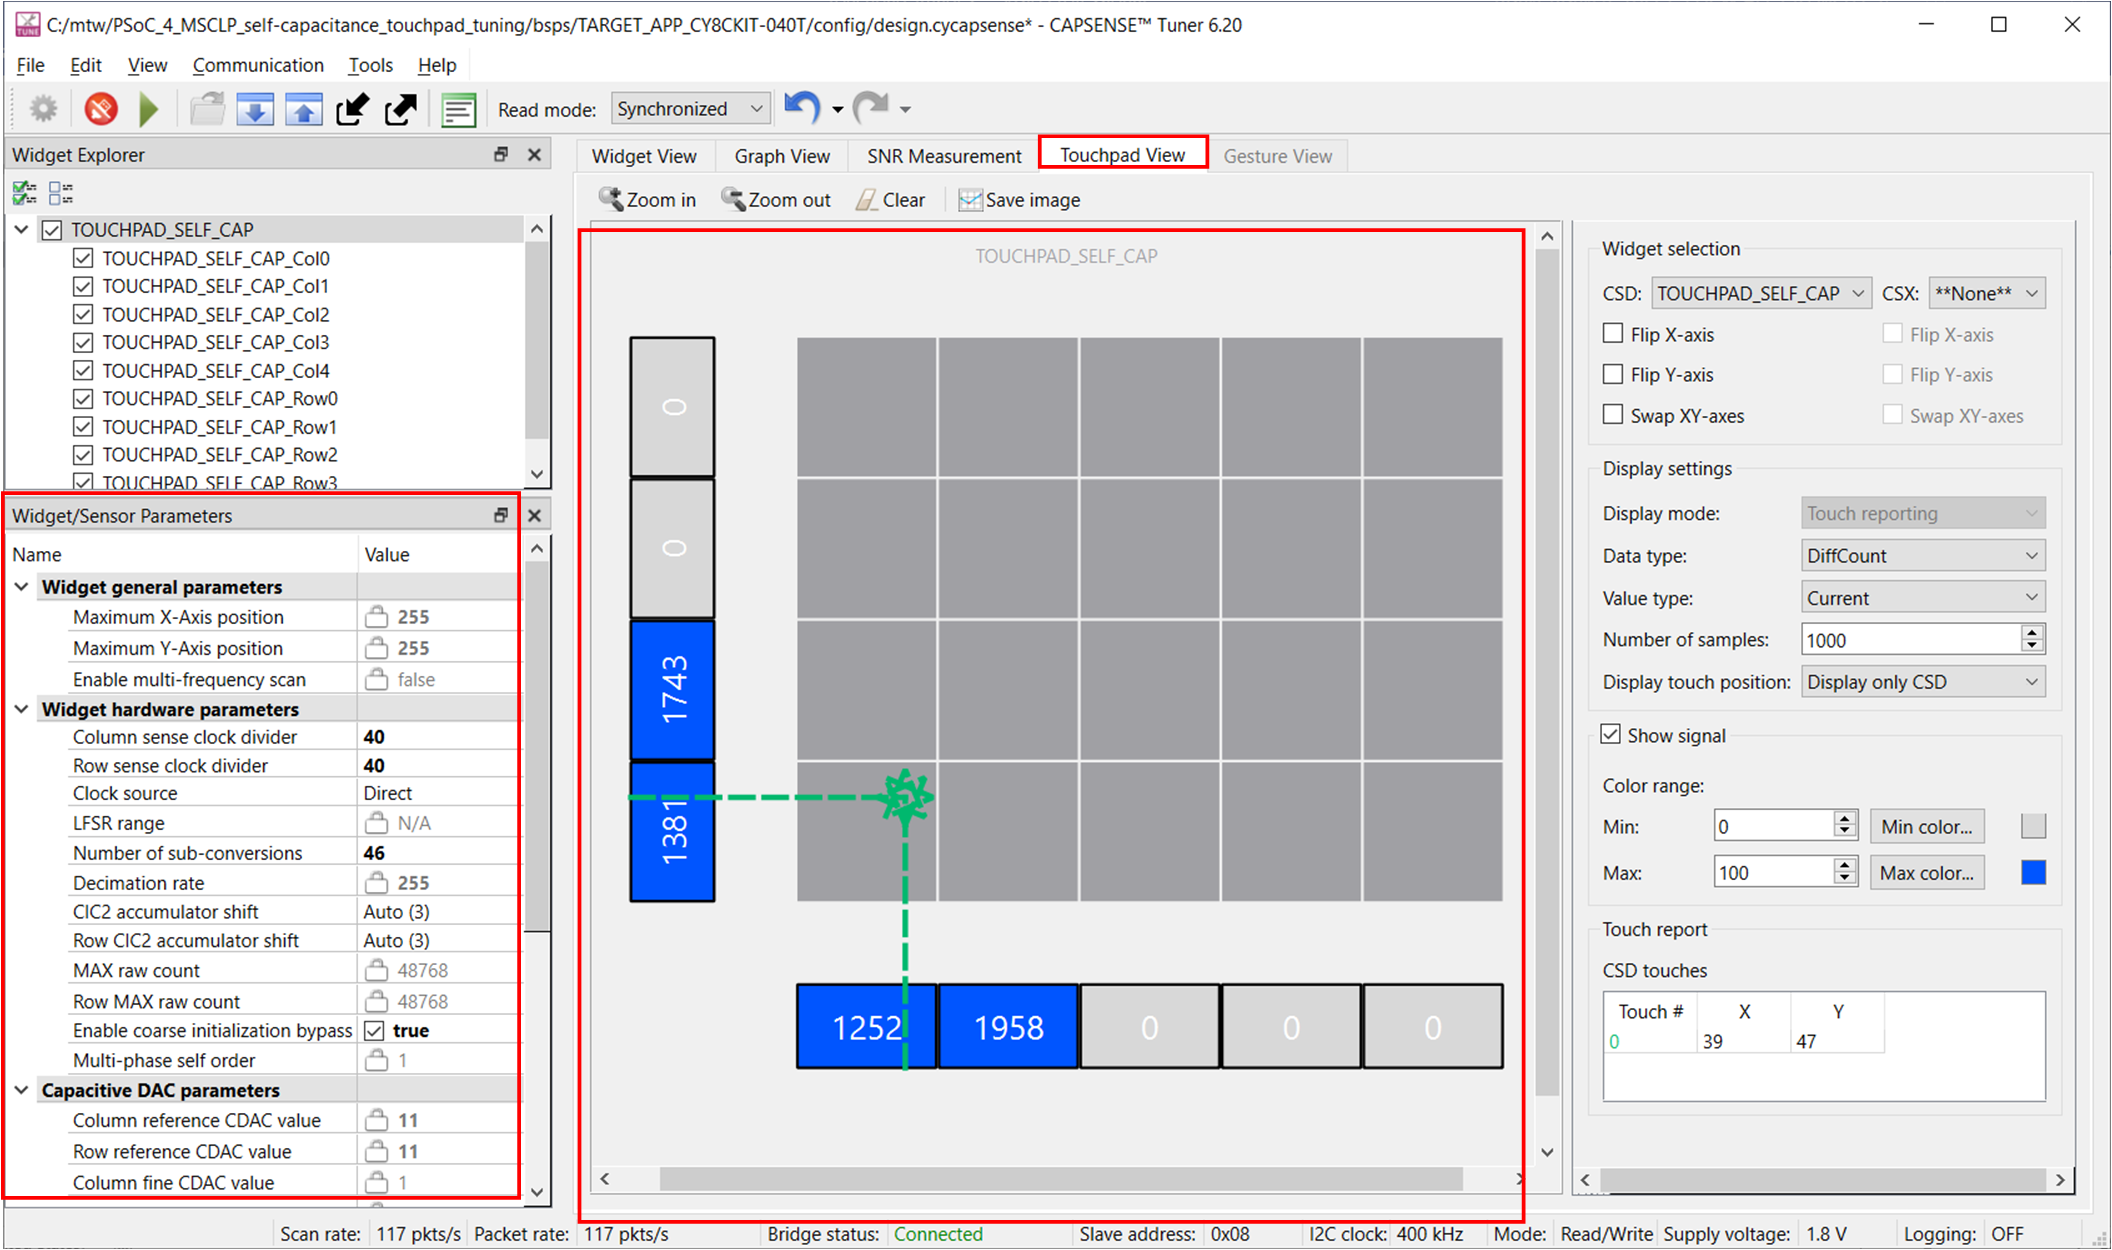Float the Widget Explorer panel
Image resolution: width=2112 pixels, height=1250 pixels.
(x=501, y=154)
